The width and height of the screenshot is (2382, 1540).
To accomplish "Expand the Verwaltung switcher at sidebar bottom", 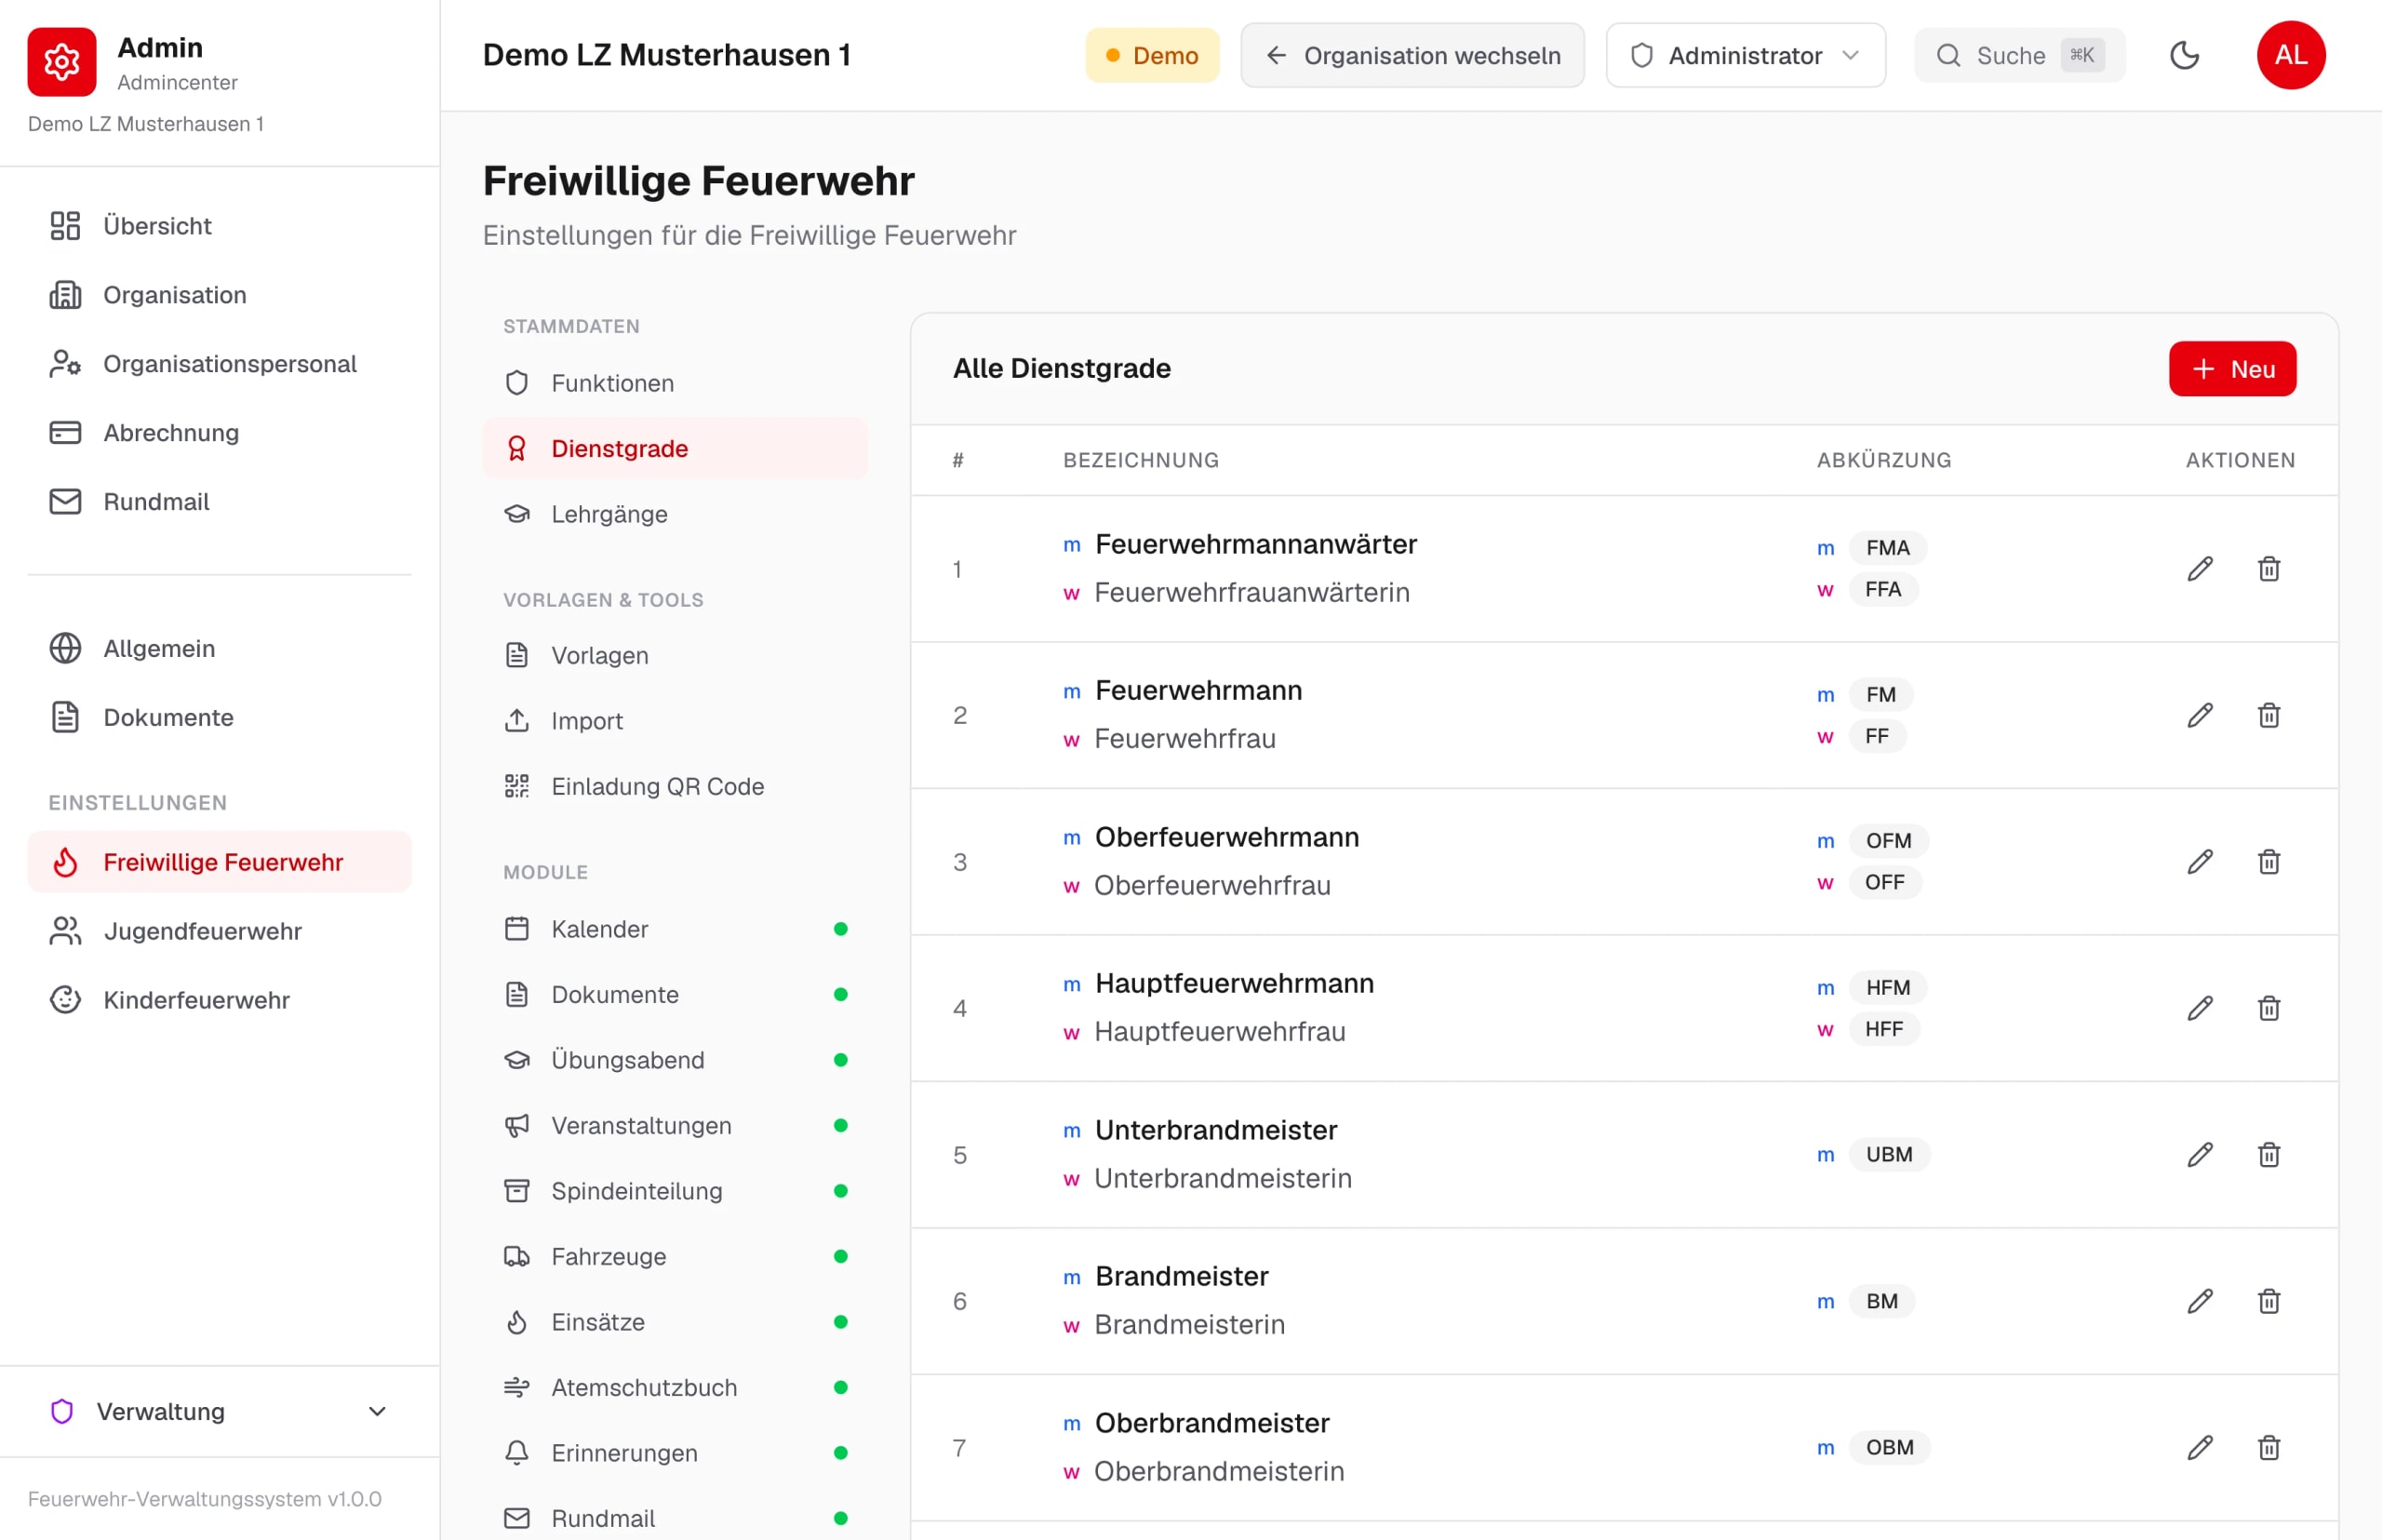I will [x=219, y=1411].
